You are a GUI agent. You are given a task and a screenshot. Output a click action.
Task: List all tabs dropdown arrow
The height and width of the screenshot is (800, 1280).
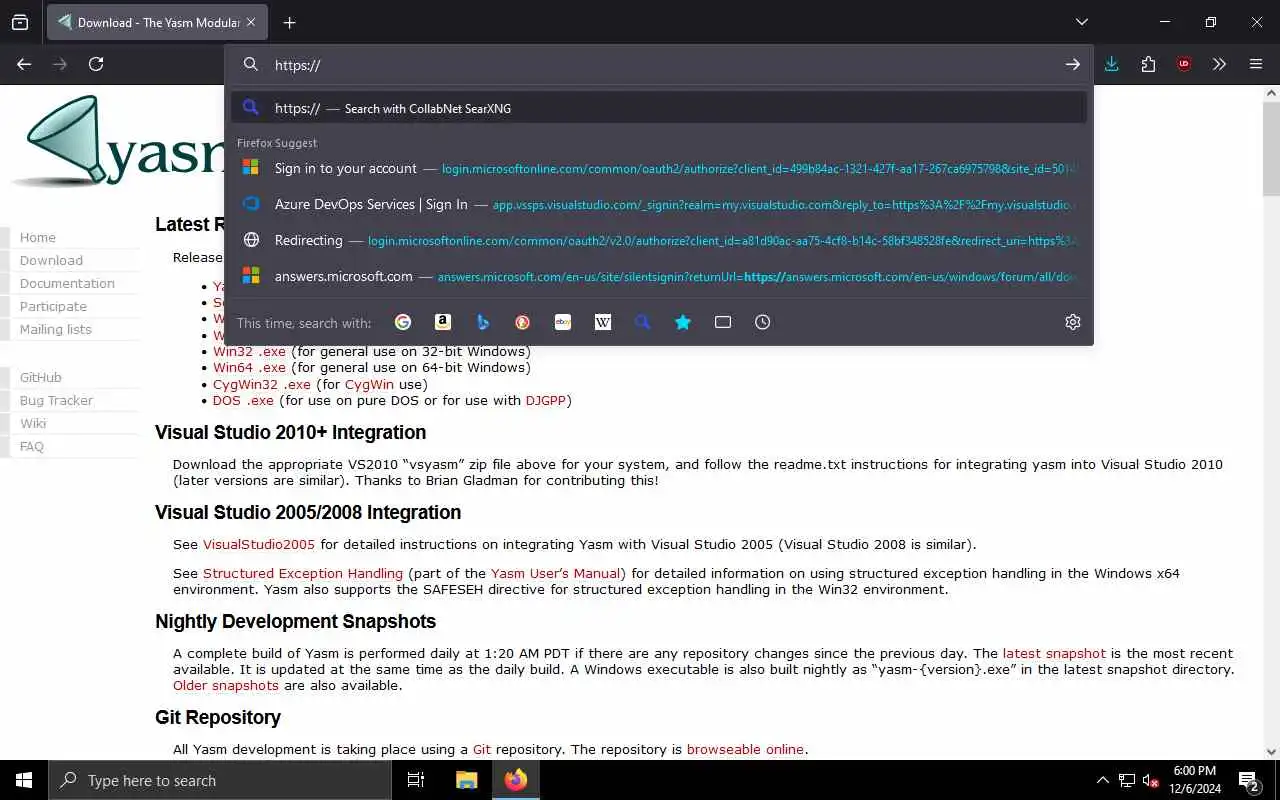tap(1081, 22)
